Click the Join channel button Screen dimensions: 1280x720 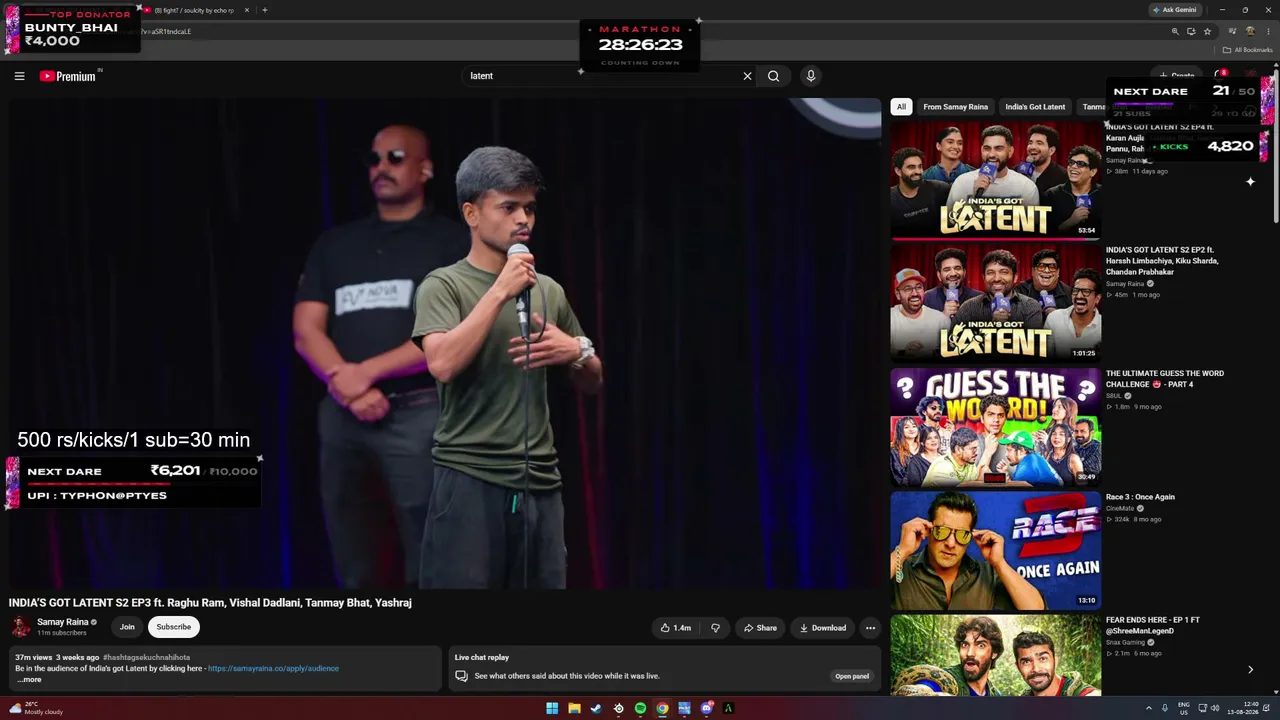click(x=127, y=627)
